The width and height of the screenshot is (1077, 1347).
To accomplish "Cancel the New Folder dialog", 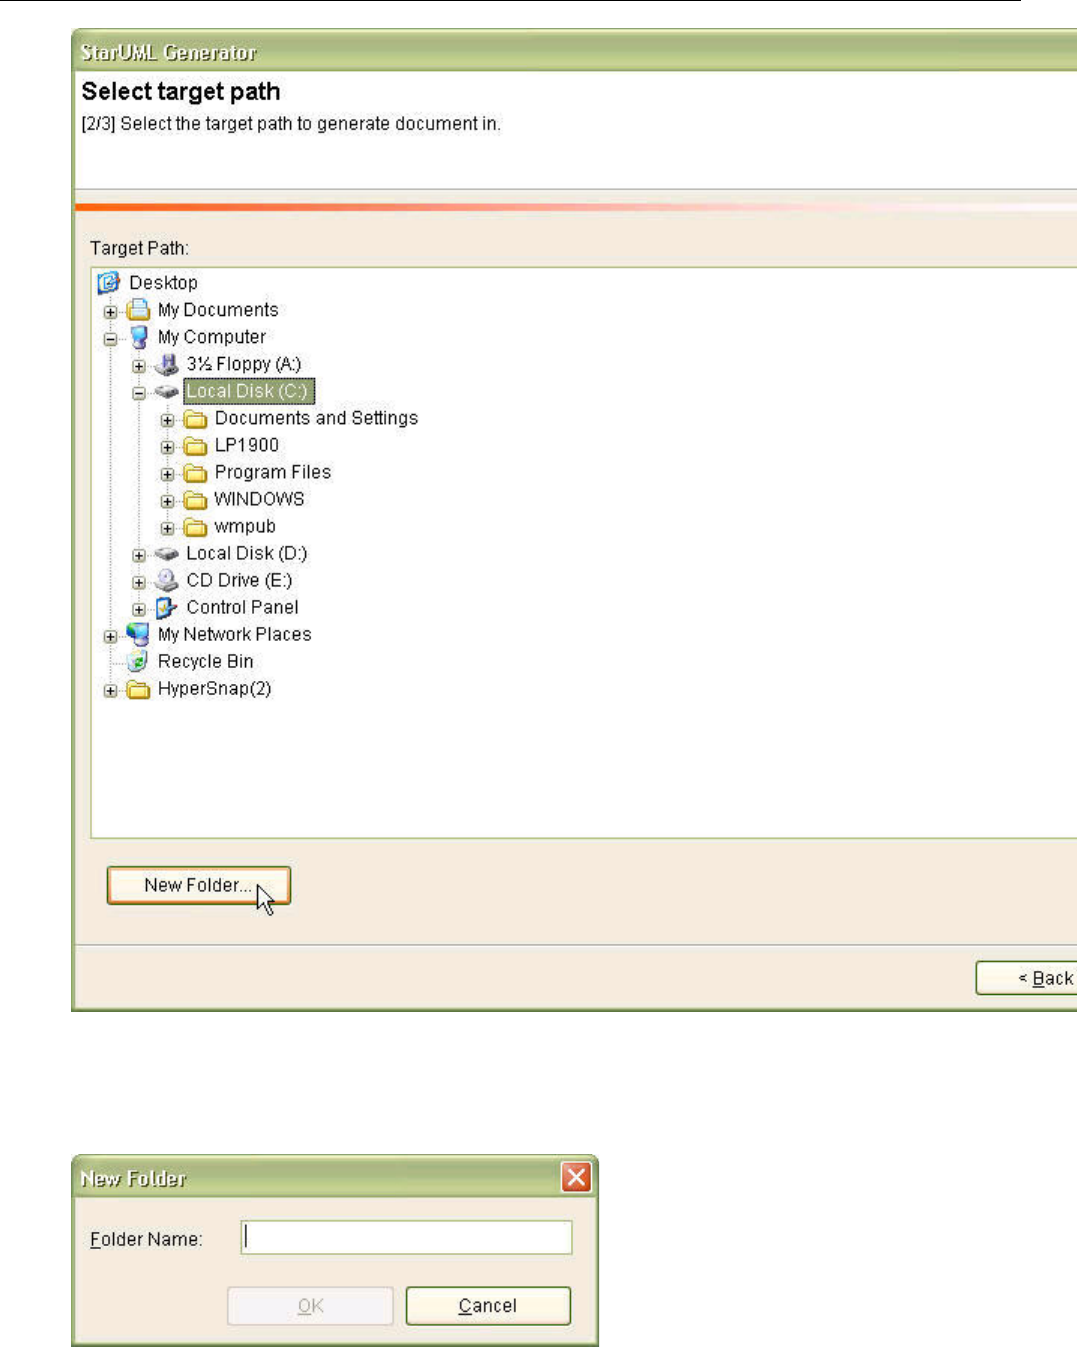I will pyautogui.click(x=488, y=1306).
